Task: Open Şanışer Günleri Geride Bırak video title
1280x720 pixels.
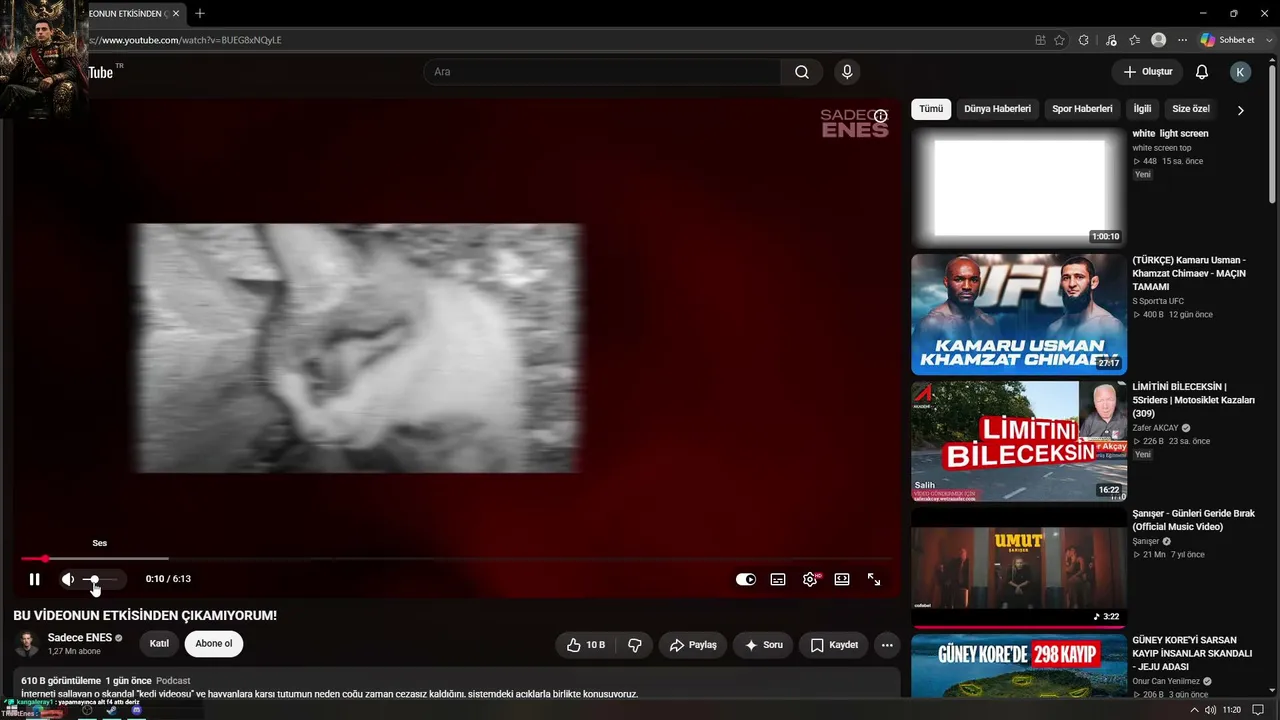Action: [1193, 520]
